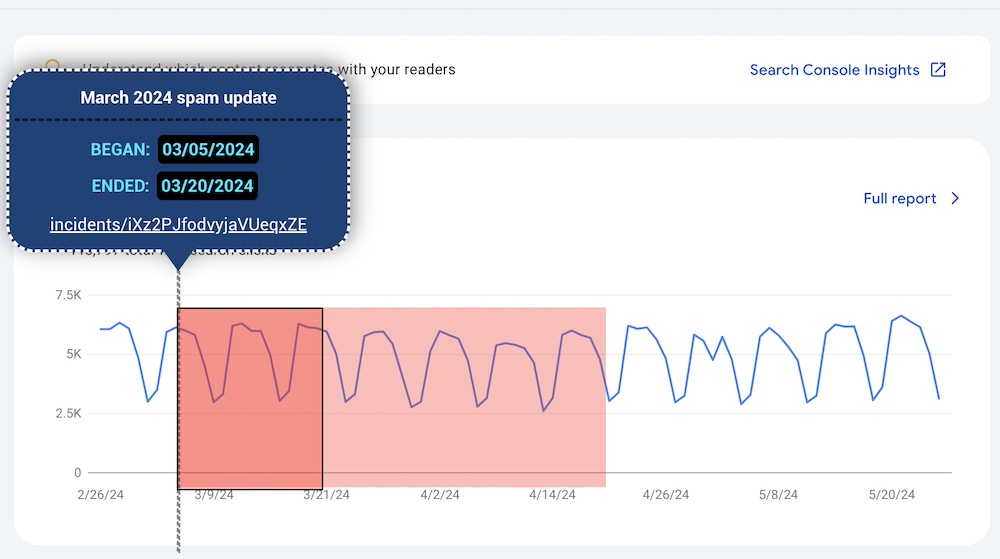The width and height of the screenshot is (1000, 559).
Task: Click the dashed vertical marker line below the tooltip
Action: point(178,520)
